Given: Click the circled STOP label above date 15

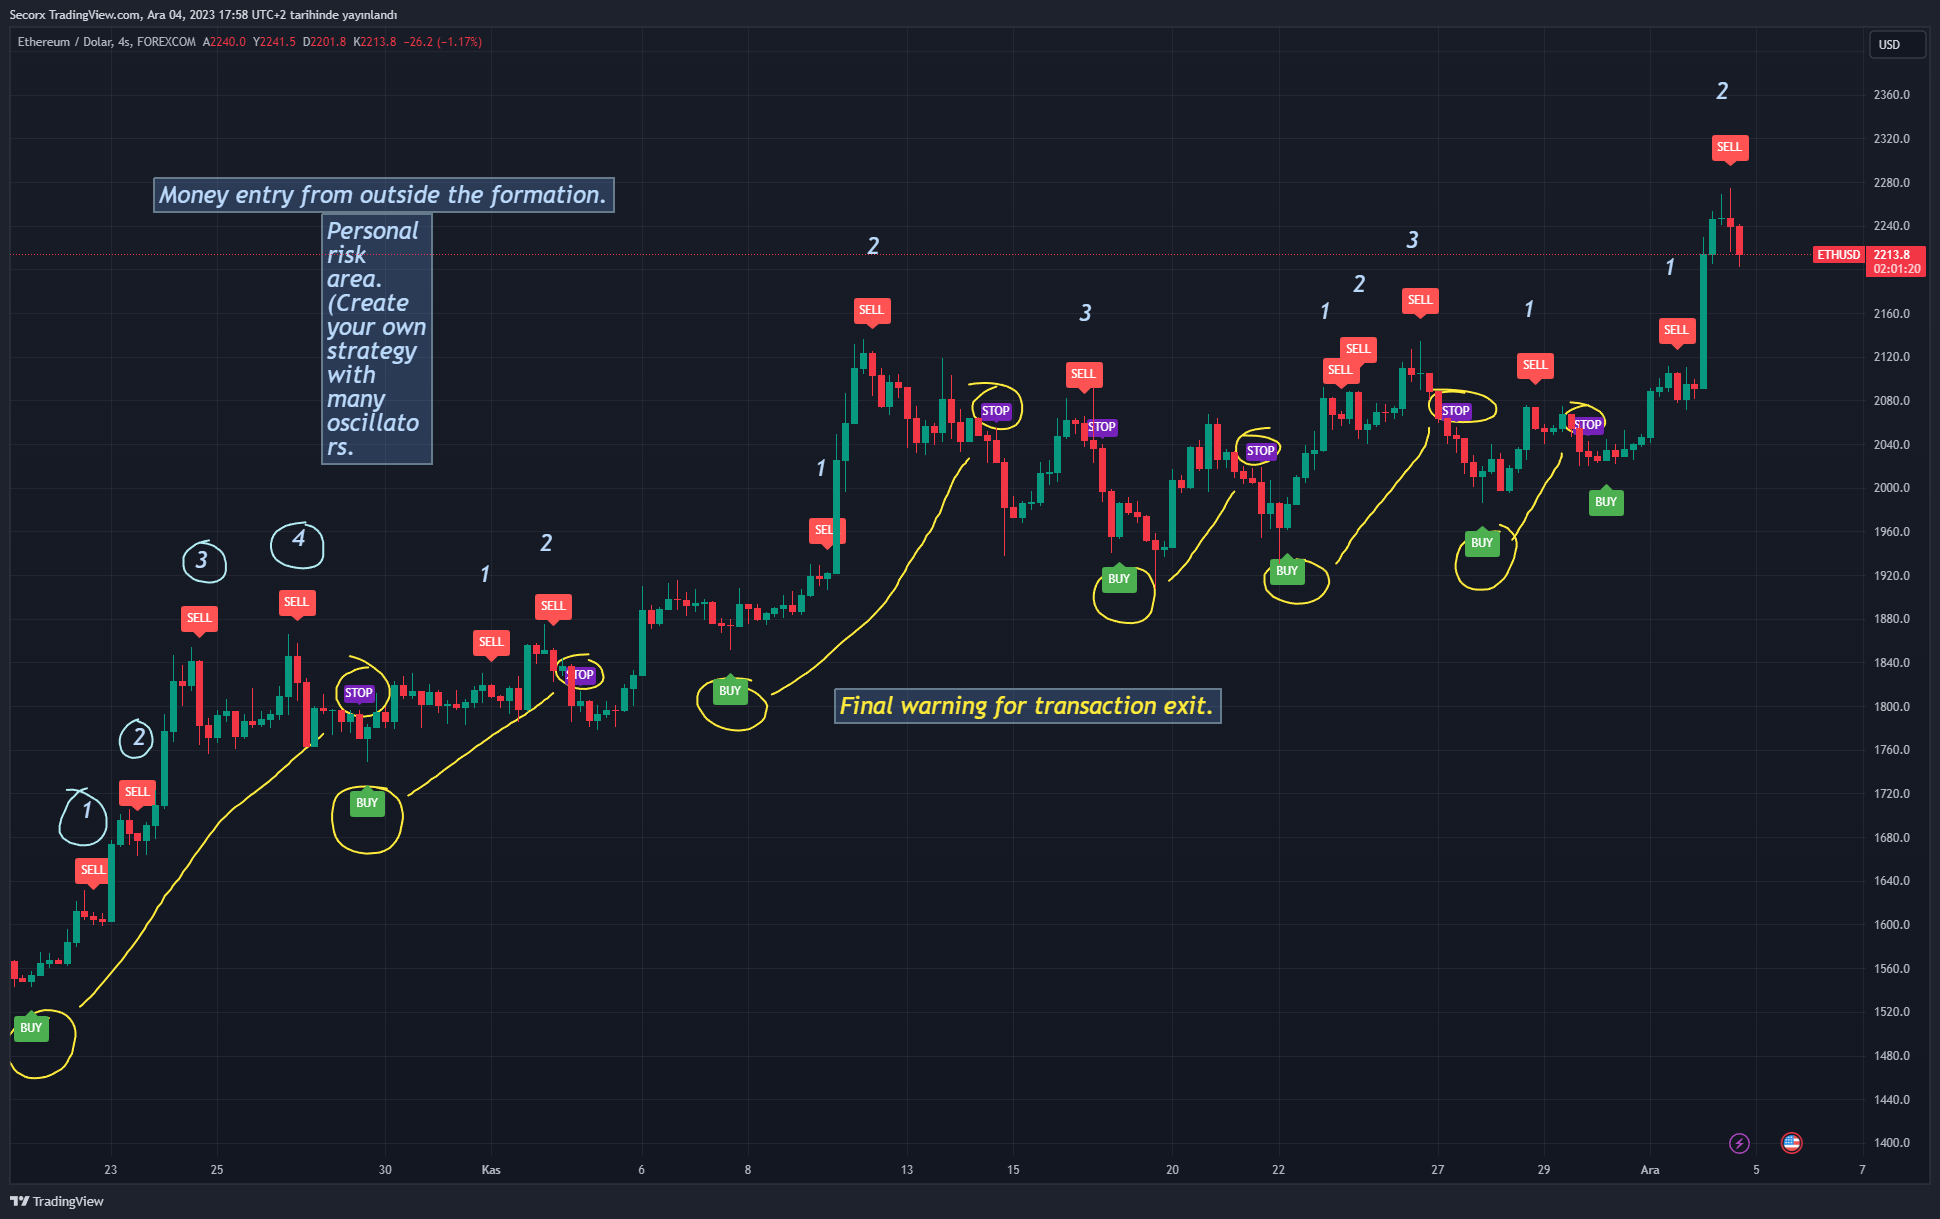Looking at the screenshot, I should (996, 411).
